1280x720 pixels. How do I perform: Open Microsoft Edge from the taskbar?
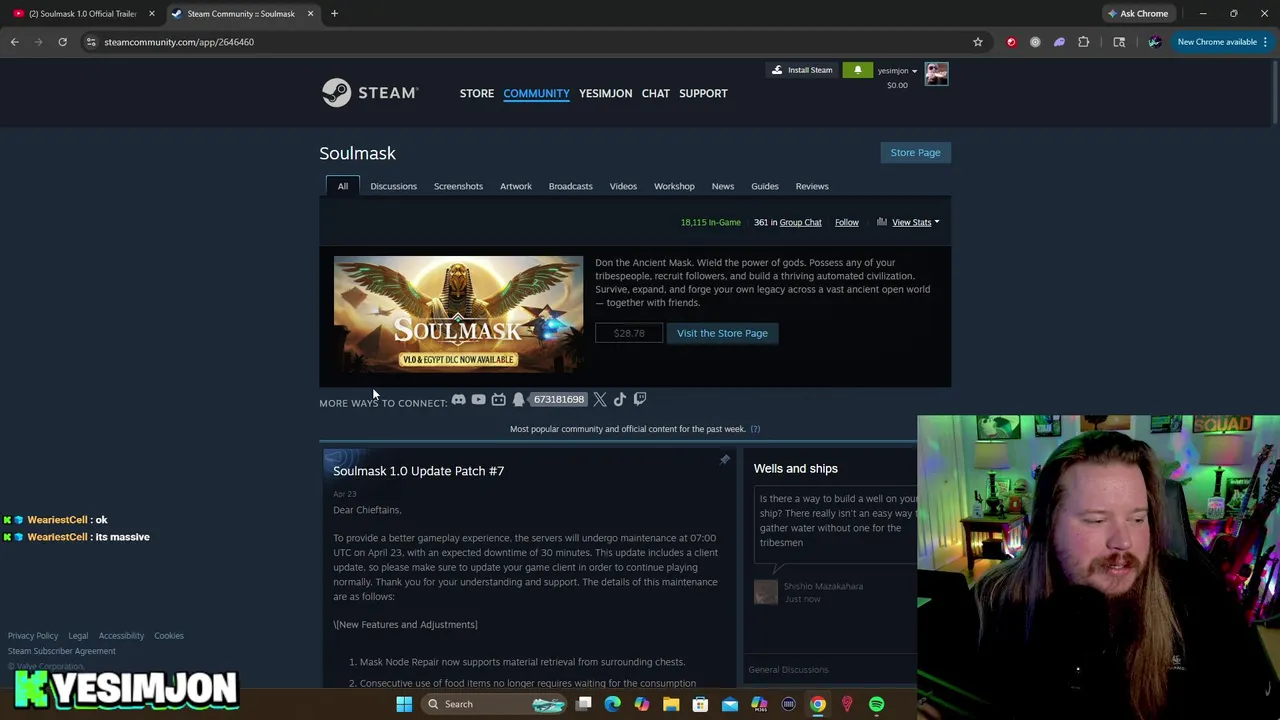click(612, 704)
